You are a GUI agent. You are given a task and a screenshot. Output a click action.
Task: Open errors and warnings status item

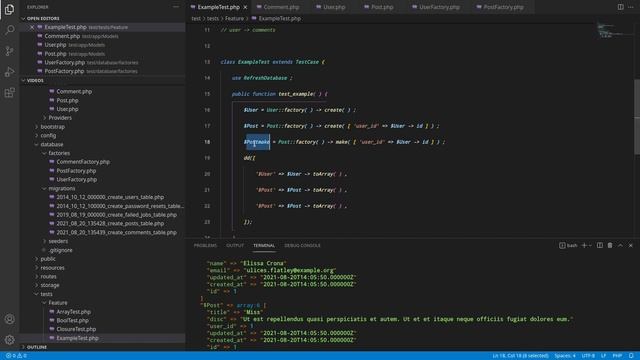(x=16, y=356)
